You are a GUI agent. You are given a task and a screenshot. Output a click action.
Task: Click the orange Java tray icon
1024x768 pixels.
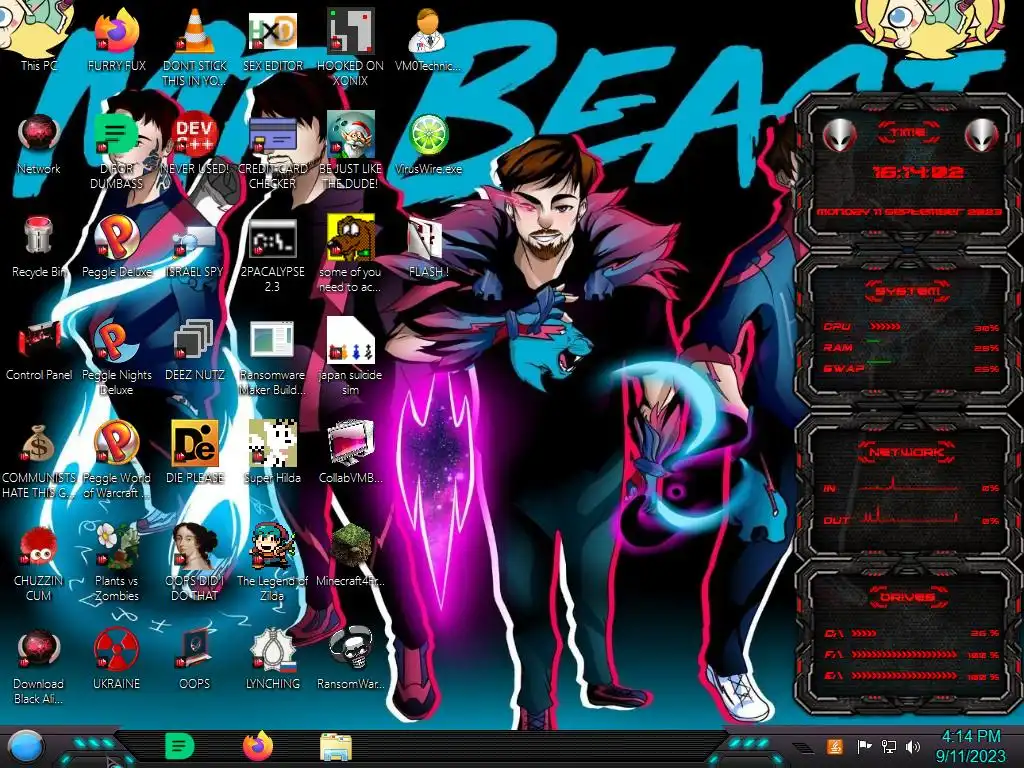[835, 746]
